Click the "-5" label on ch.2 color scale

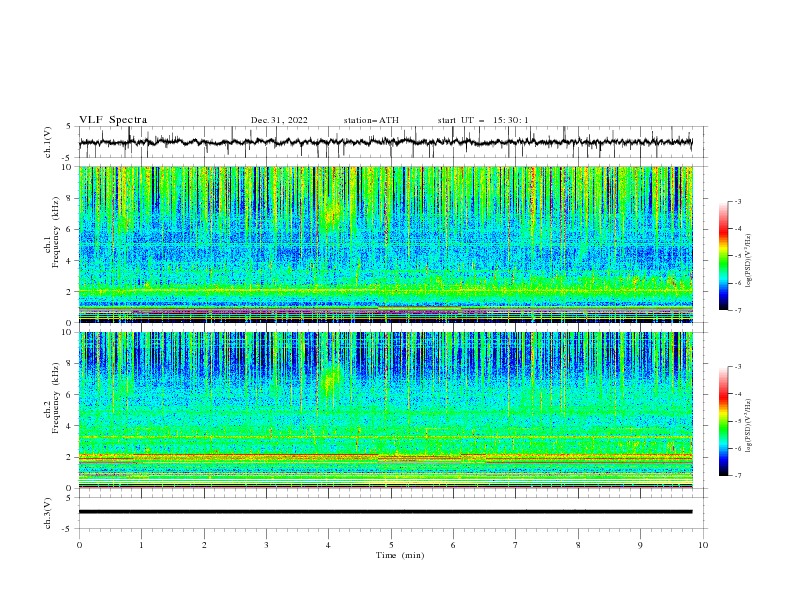737,421
